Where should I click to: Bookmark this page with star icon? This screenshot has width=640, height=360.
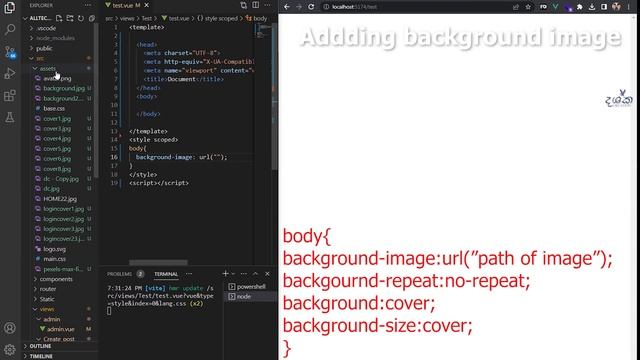528,7
